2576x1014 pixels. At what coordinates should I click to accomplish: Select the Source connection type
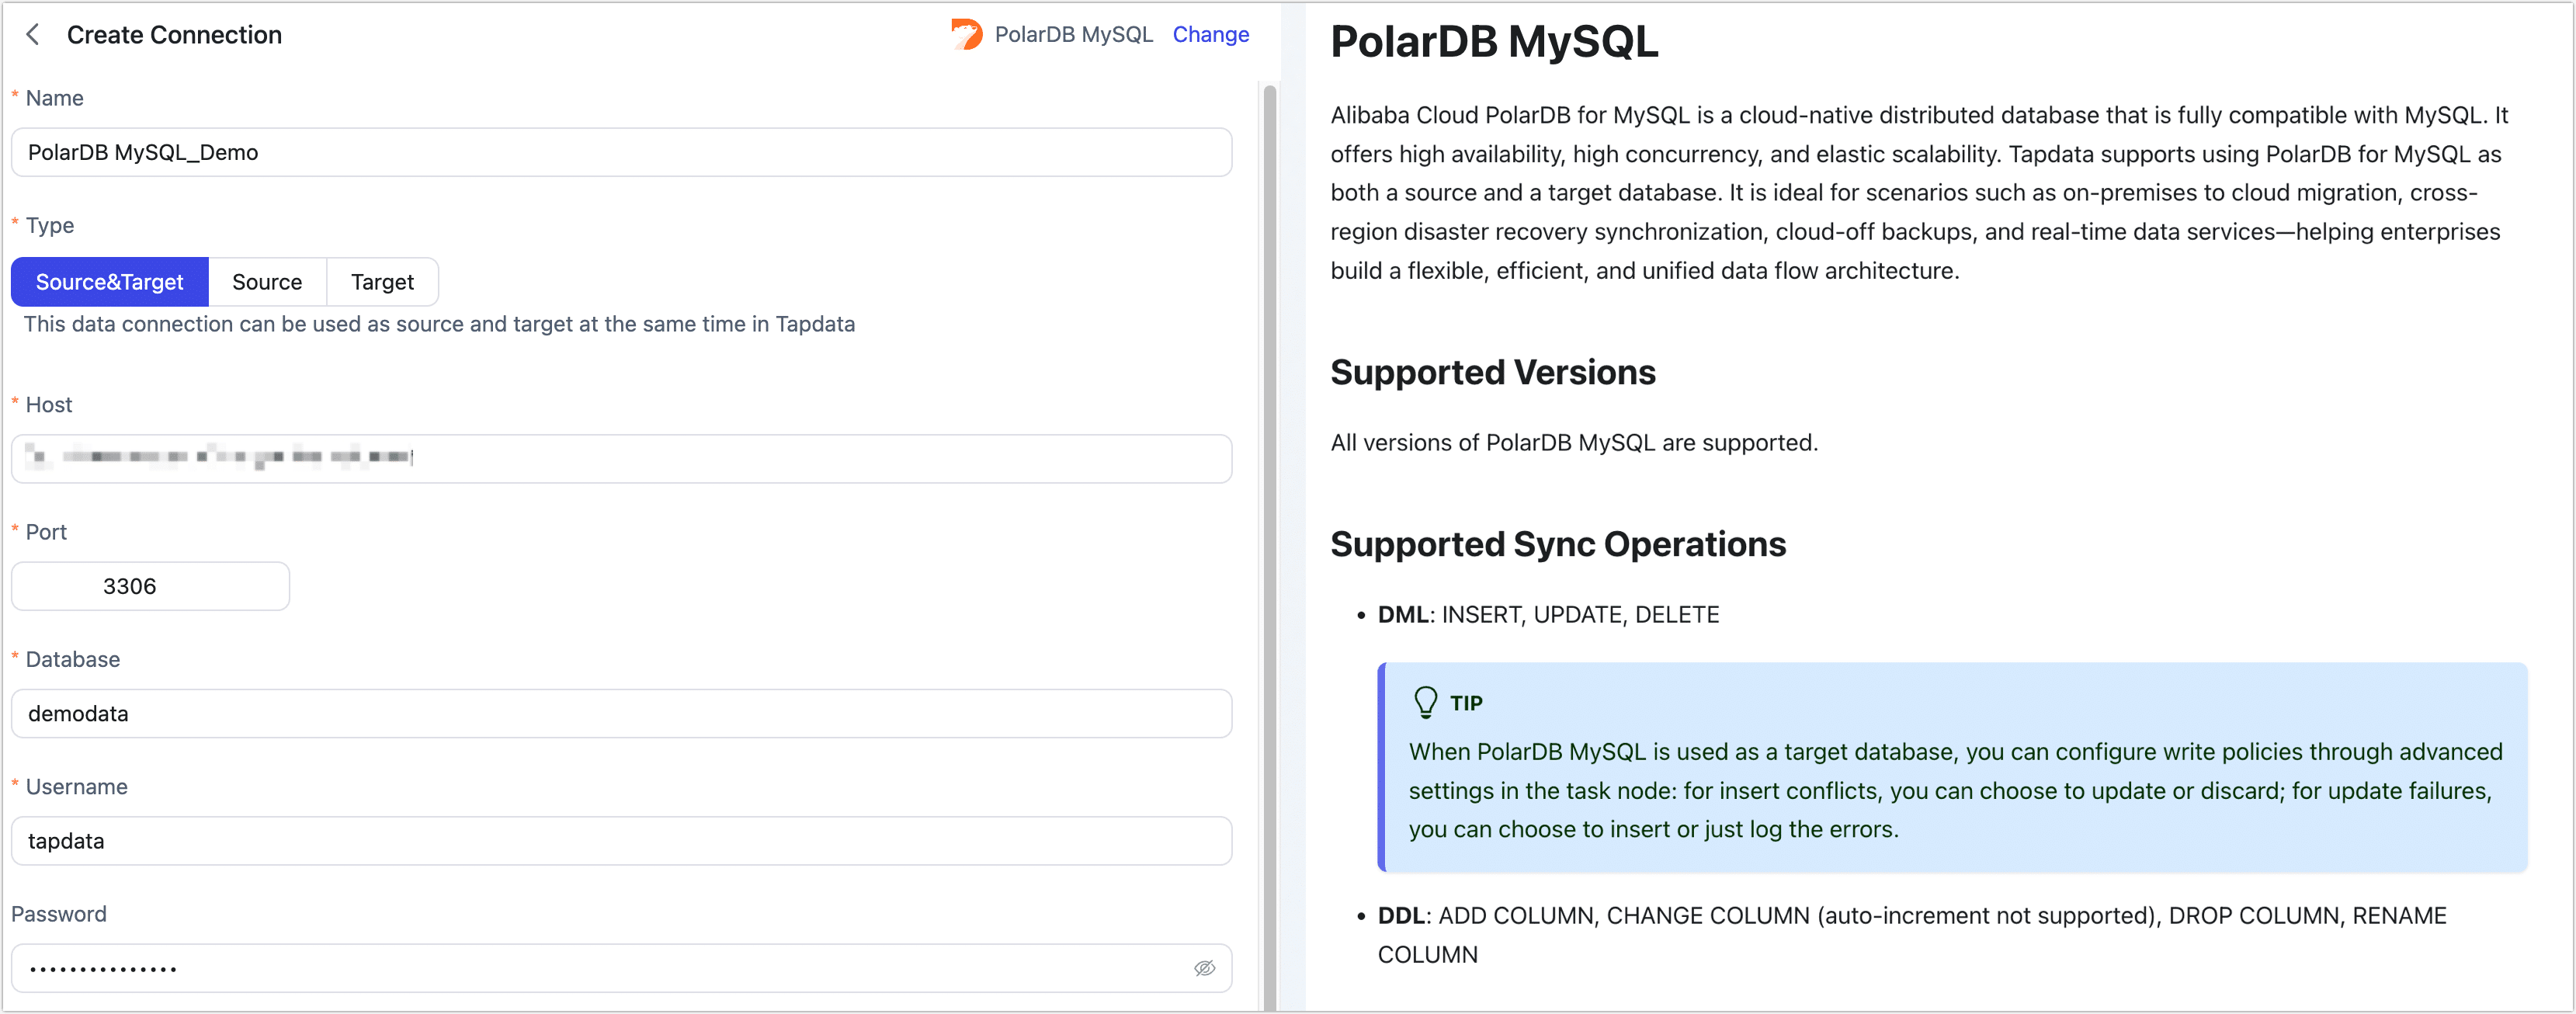click(x=267, y=281)
